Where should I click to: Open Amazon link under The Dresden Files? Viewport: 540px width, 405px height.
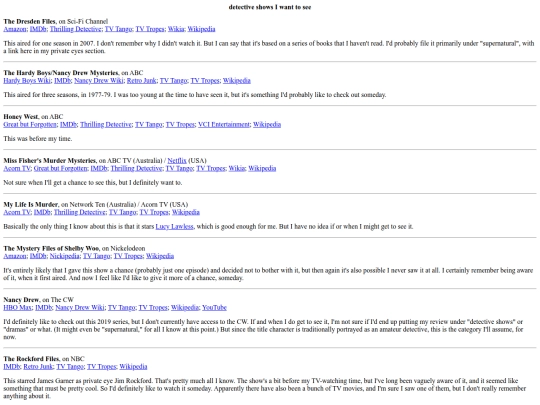pos(15,29)
